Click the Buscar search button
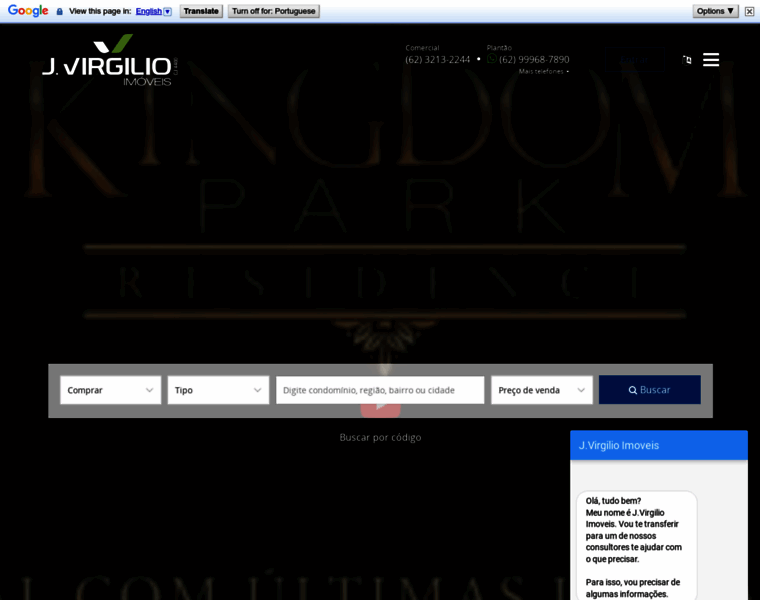760x600 pixels. pos(649,390)
